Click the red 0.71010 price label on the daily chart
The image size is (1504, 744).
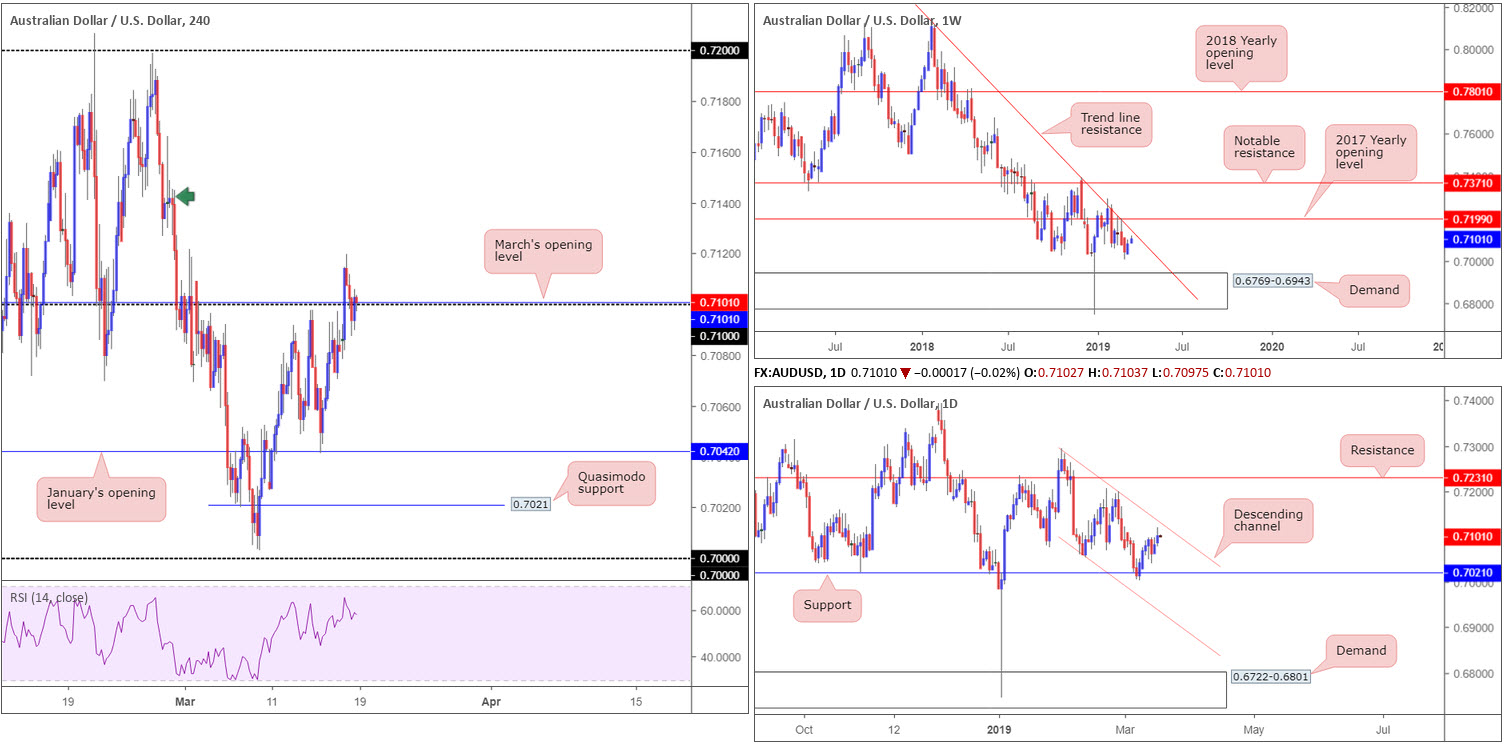tap(1472, 537)
